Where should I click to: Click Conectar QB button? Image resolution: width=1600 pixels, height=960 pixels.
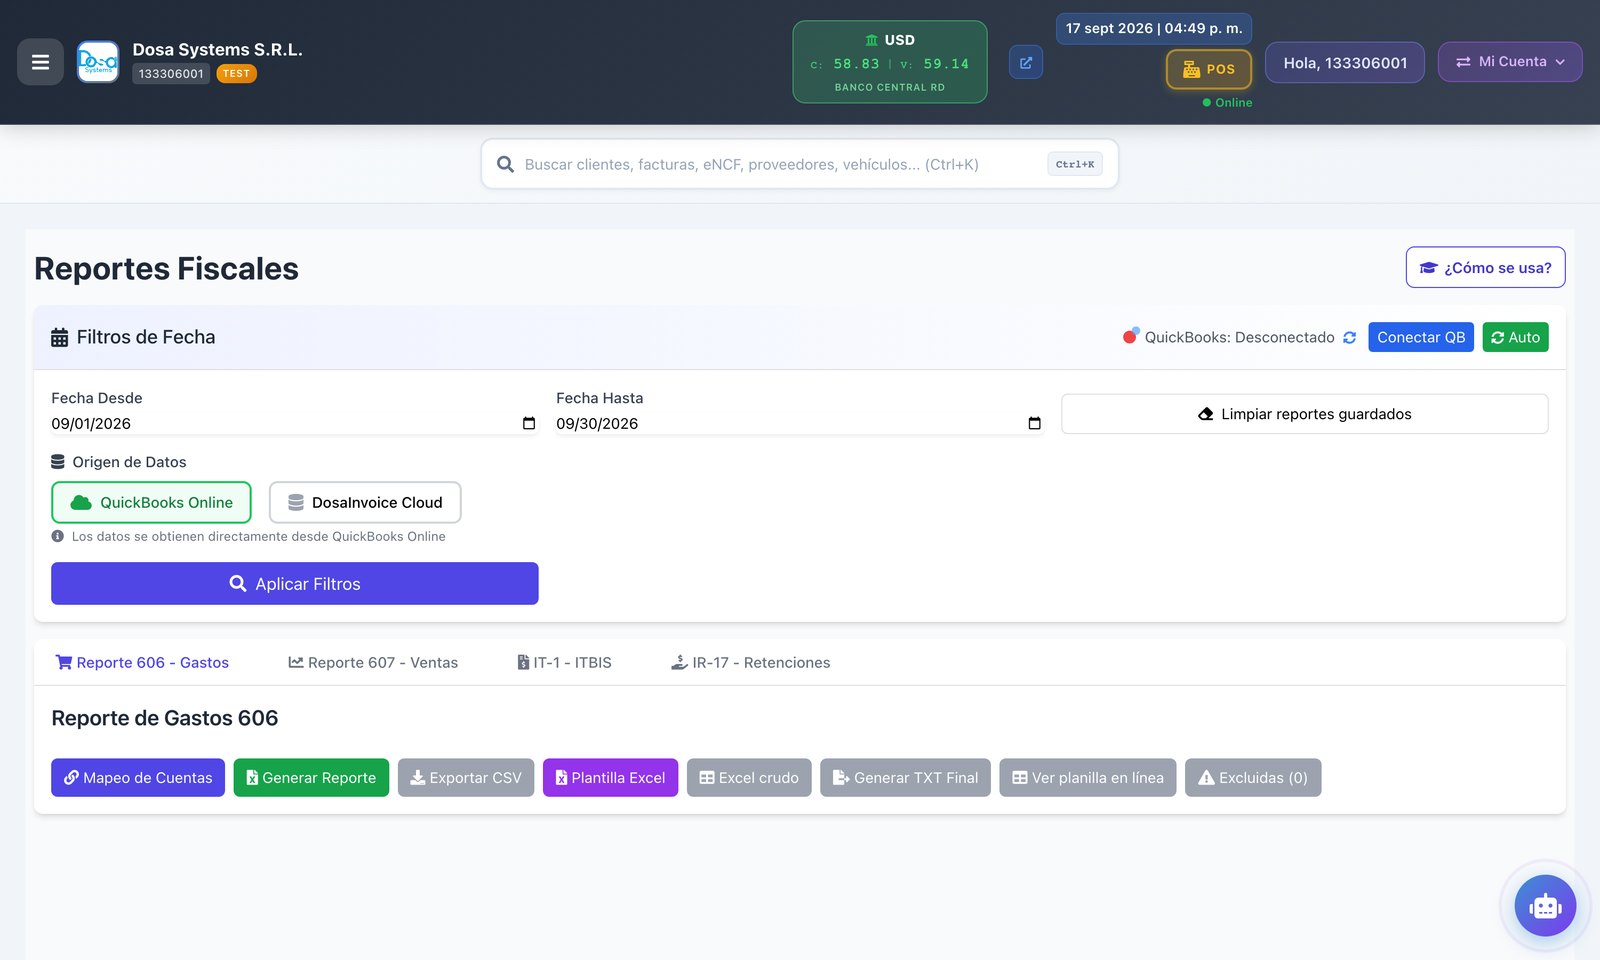click(x=1421, y=337)
